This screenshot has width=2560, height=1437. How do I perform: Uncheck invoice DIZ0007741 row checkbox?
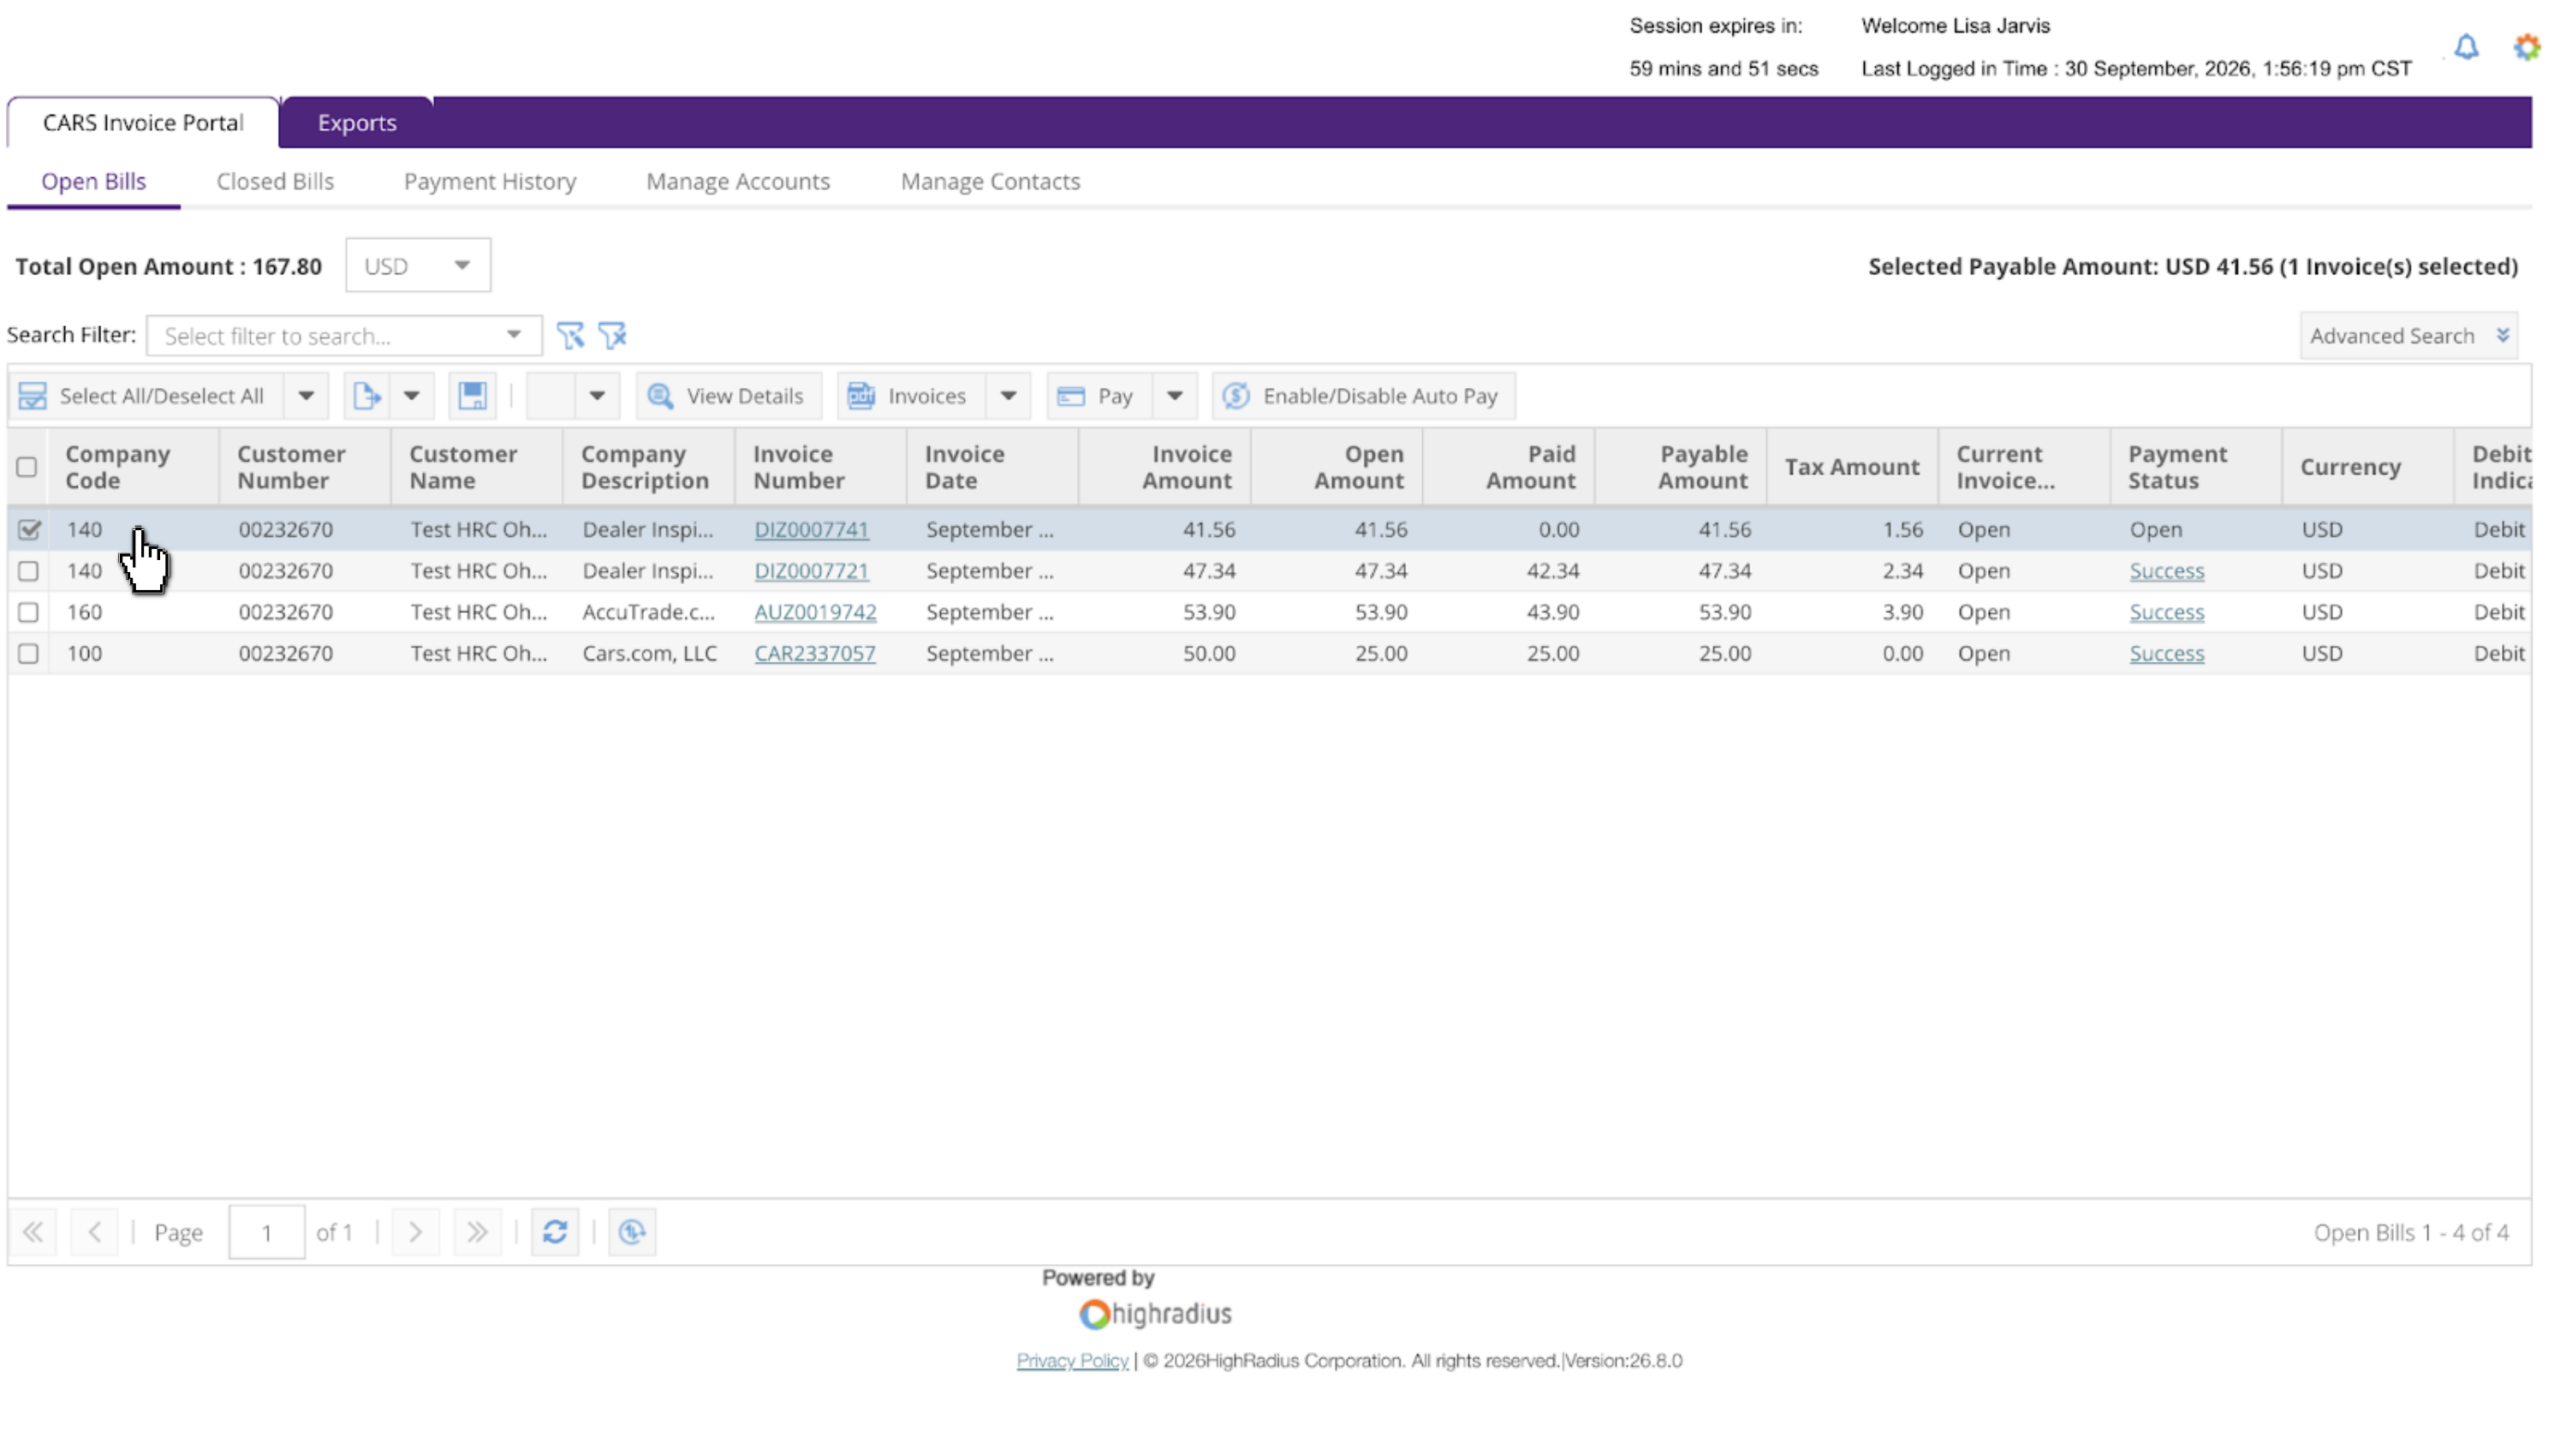click(x=29, y=529)
